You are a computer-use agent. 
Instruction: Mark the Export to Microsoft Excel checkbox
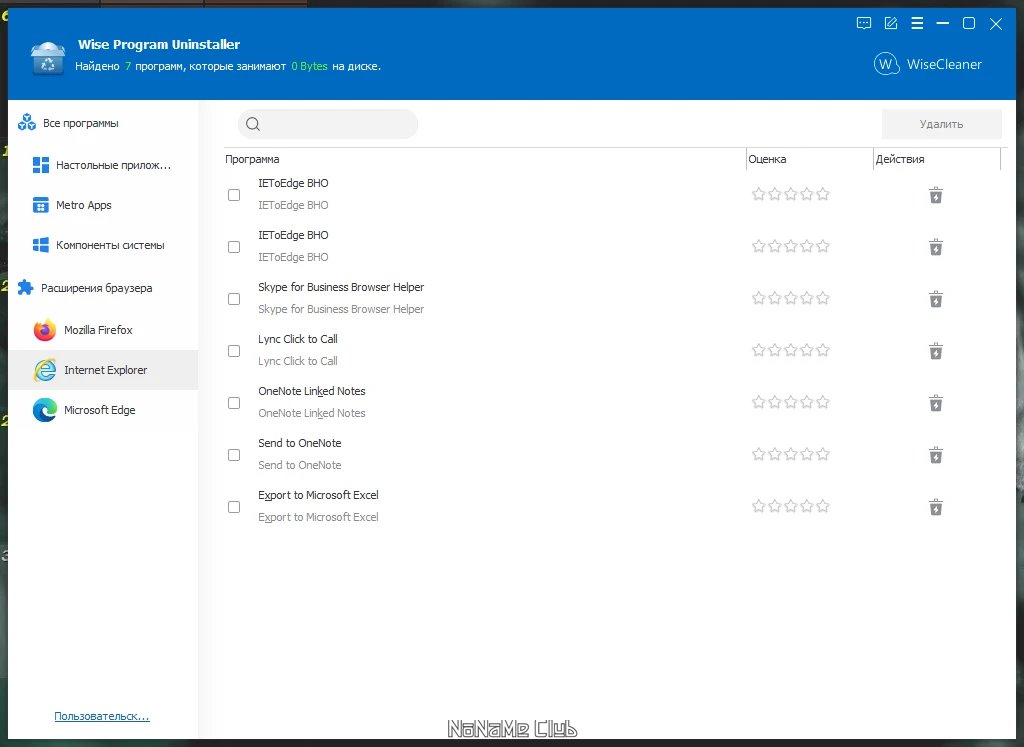click(234, 507)
